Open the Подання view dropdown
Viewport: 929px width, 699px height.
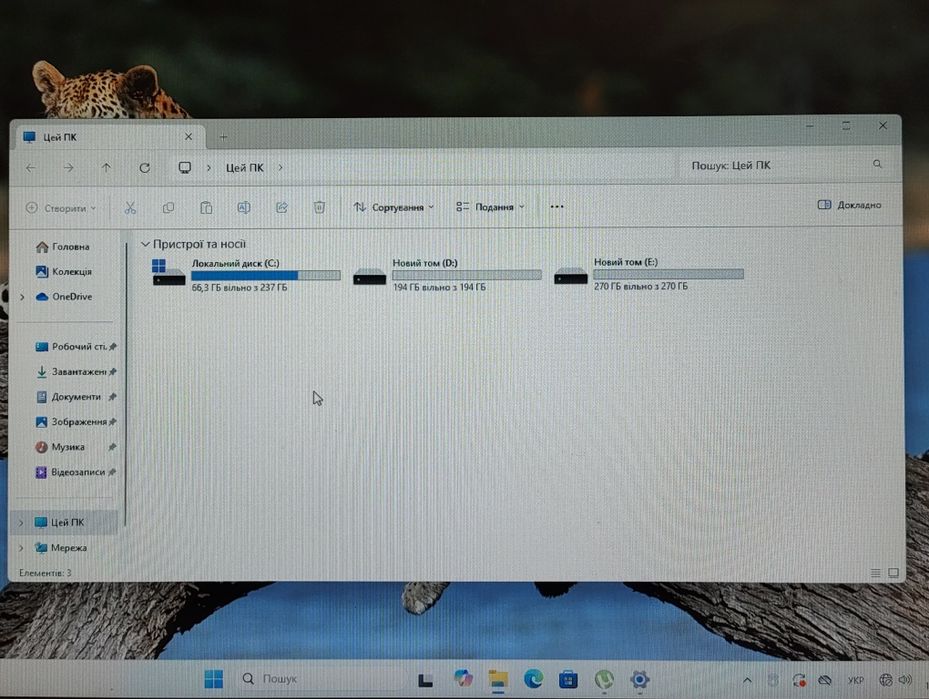tap(490, 207)
